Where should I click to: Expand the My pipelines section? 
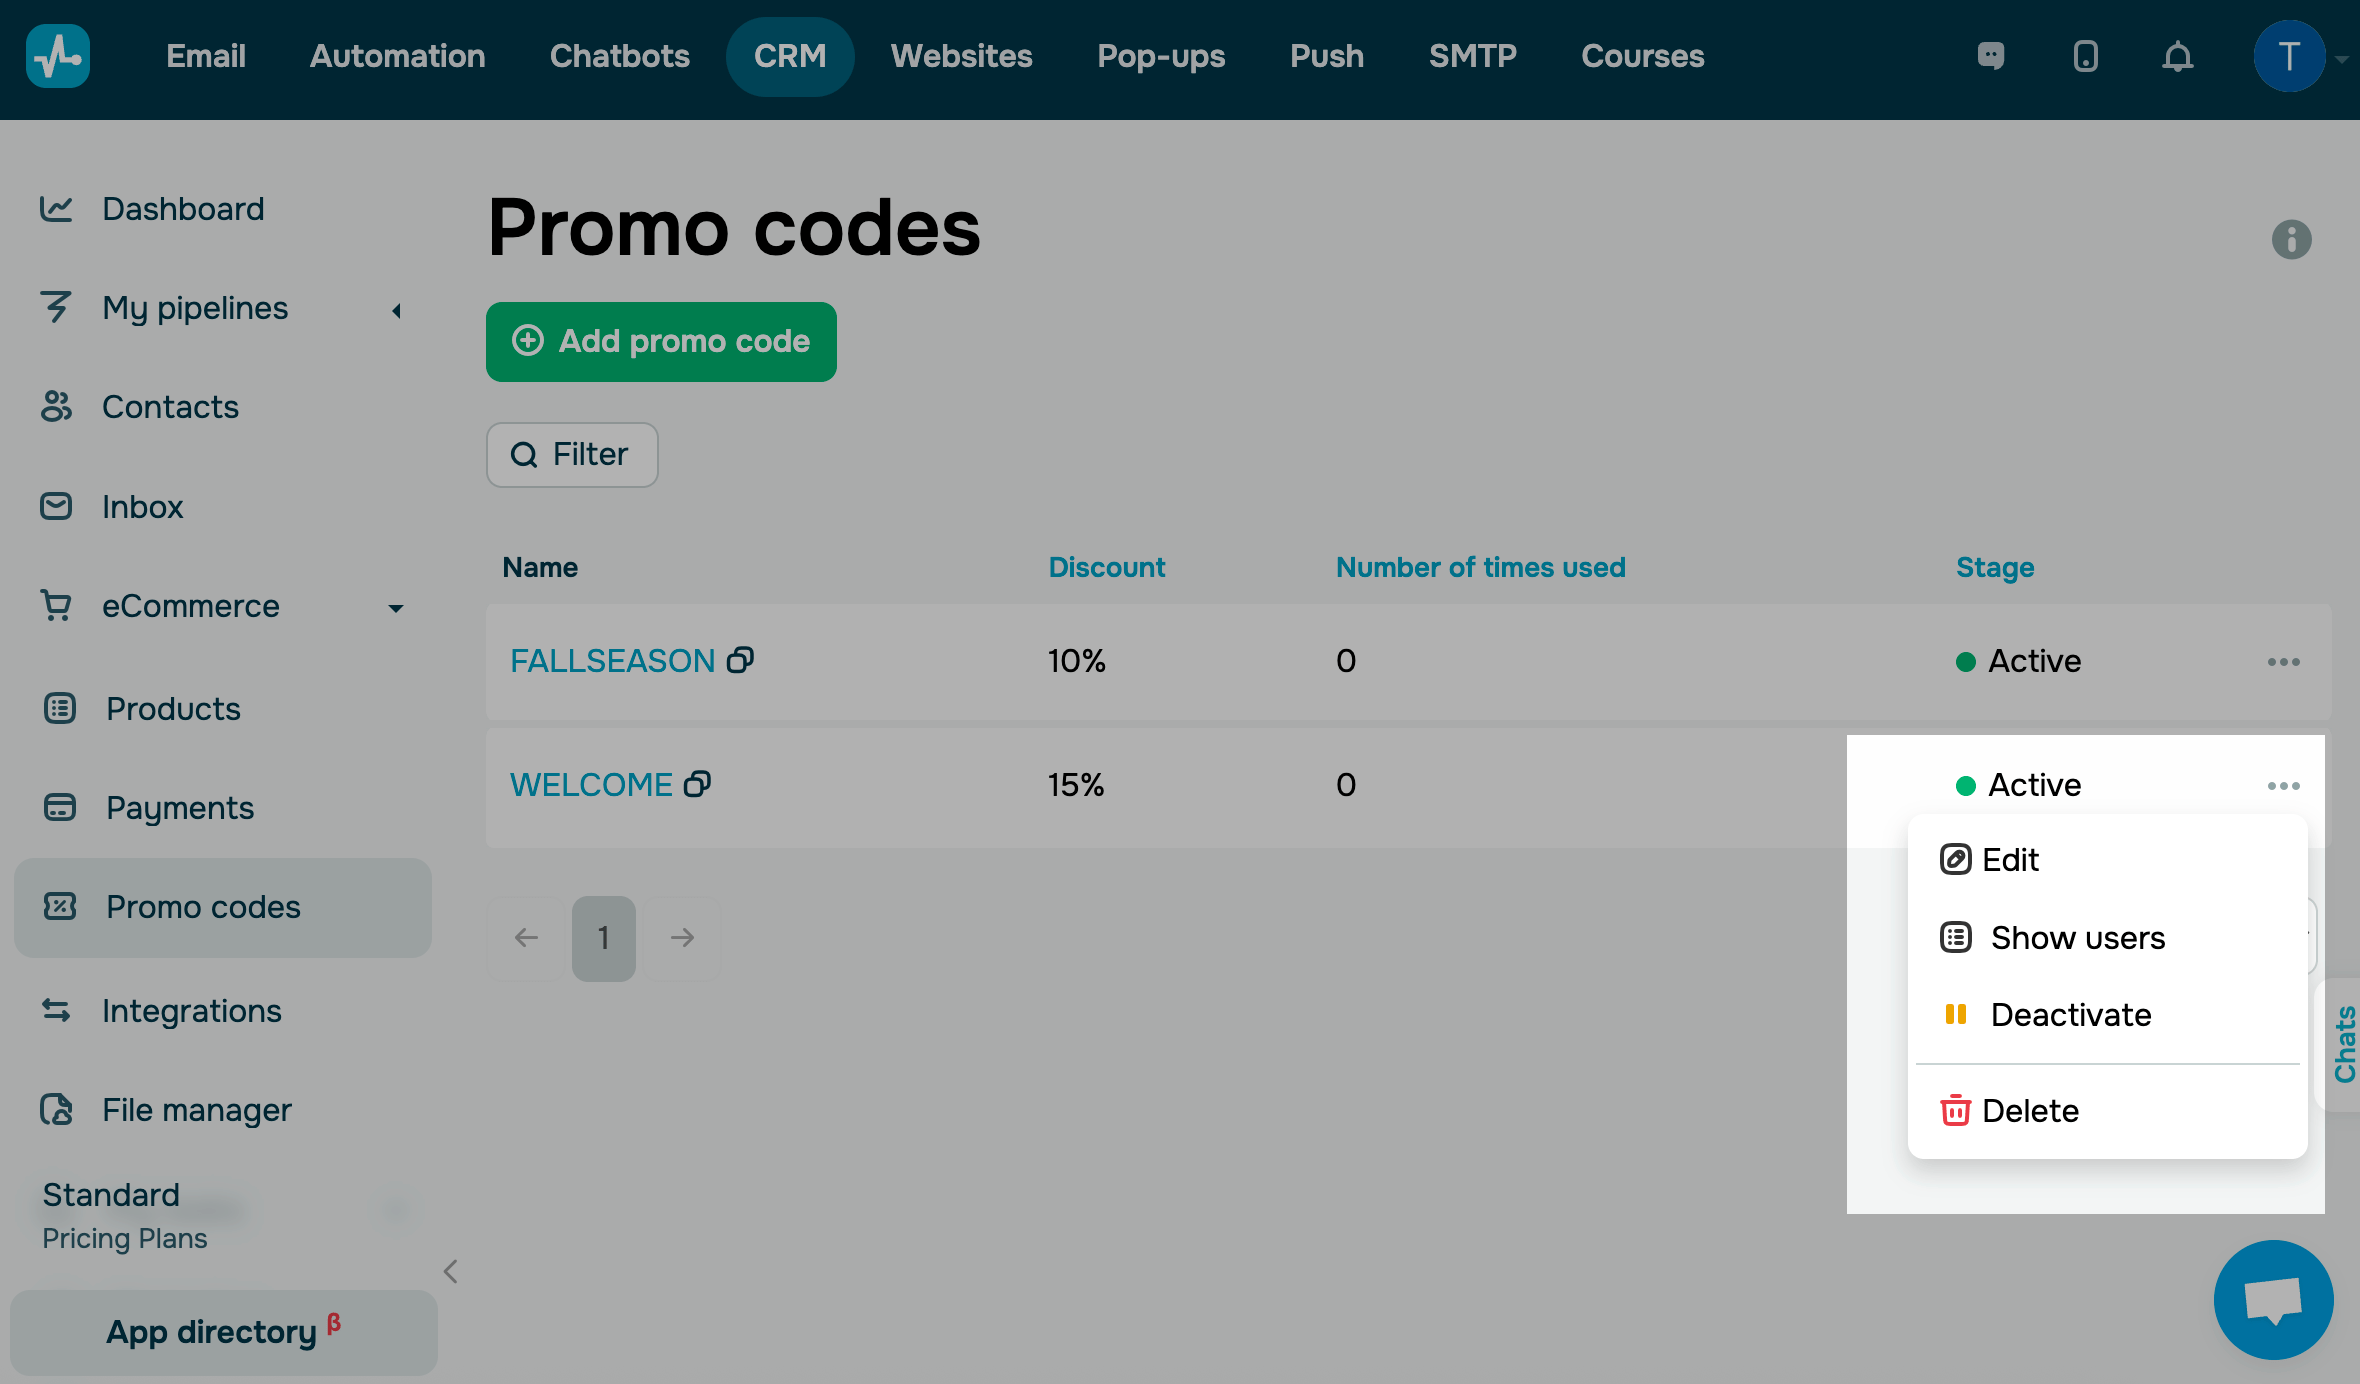(x=397, y=311)
